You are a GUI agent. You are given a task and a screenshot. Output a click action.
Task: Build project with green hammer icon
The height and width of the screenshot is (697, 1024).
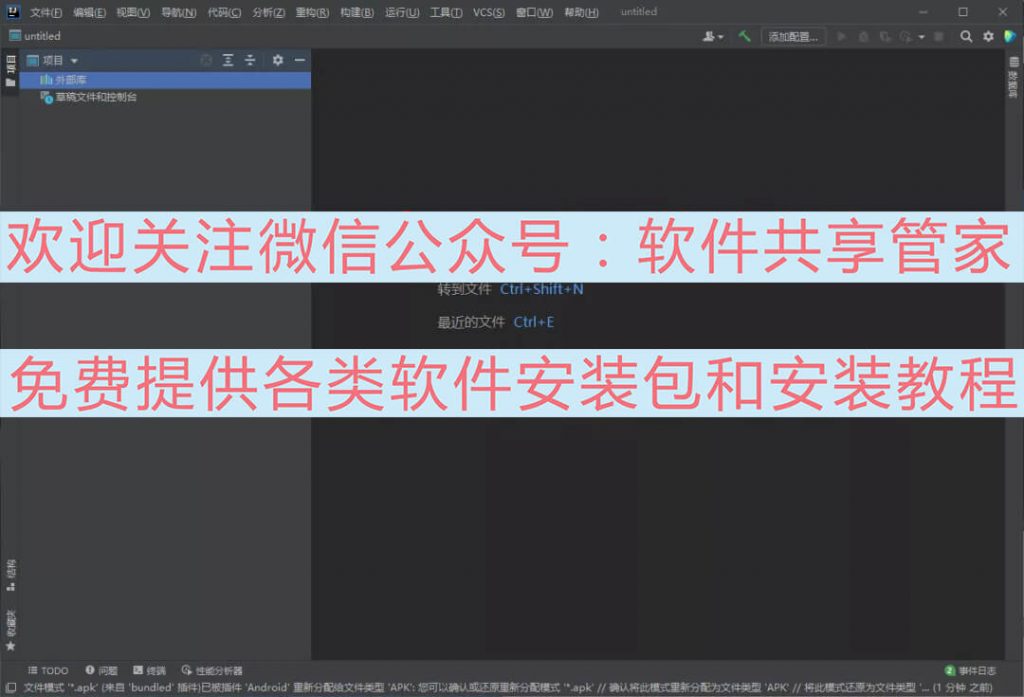click(744, 36)
